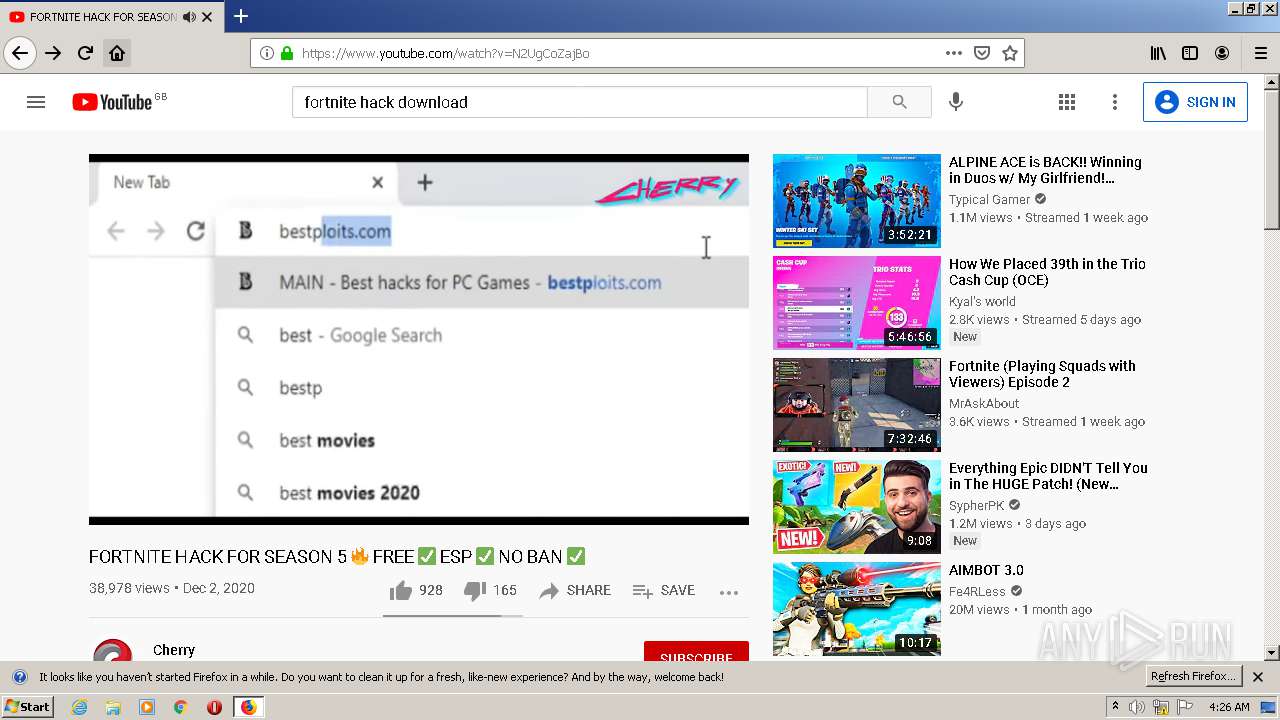Image resolution: width=1280 pixels, height=720 pixels.
Task: Select the FORTNITE HACK FOR SEASON tab
Action: click(x=103, y=17)
